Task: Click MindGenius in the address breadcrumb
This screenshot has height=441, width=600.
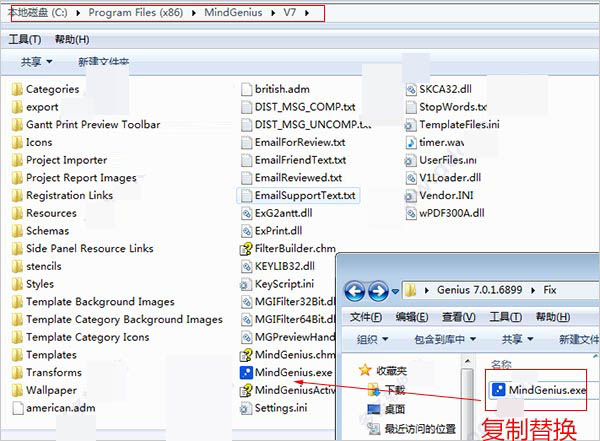Action: [233, 13]
